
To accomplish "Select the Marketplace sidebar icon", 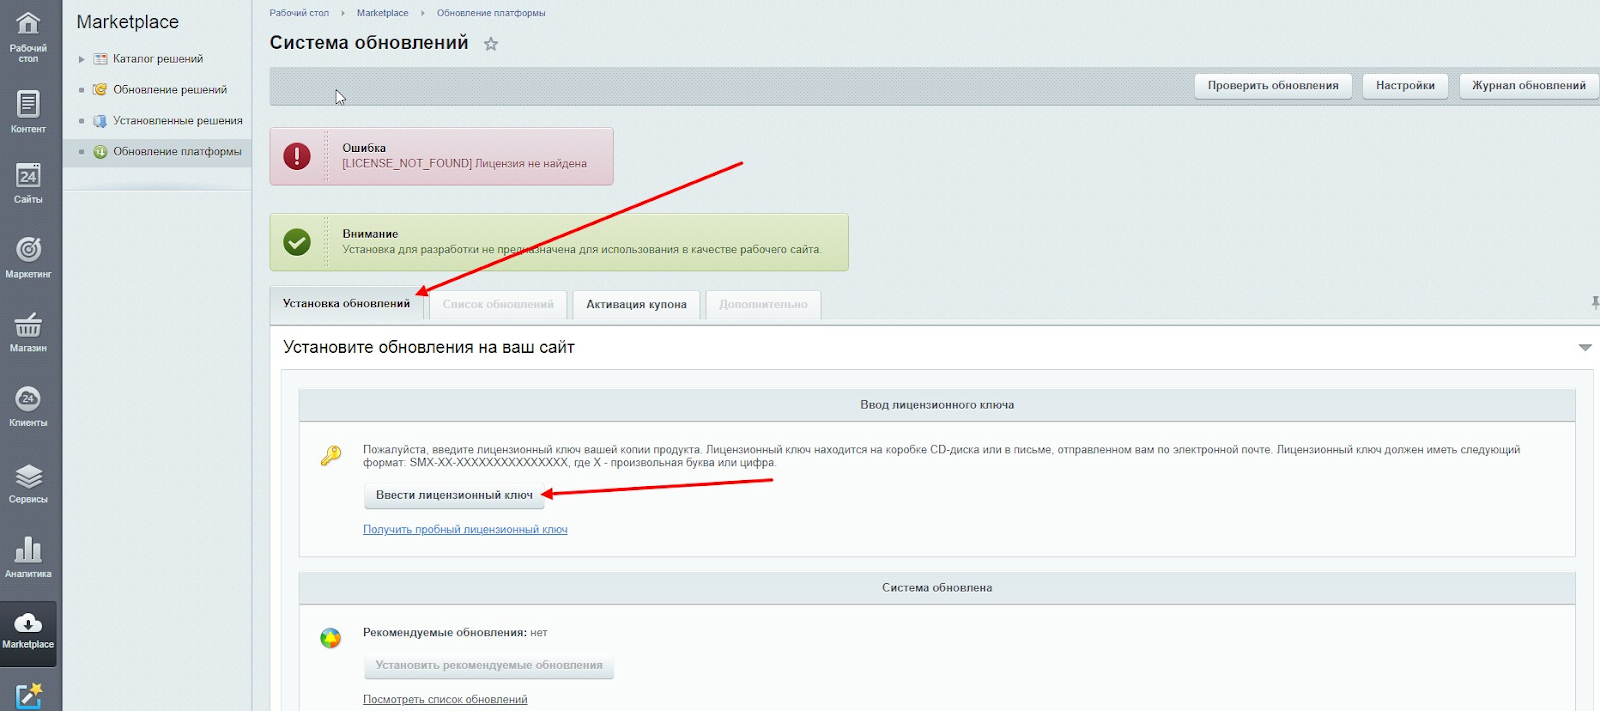I will click(28, 632).
